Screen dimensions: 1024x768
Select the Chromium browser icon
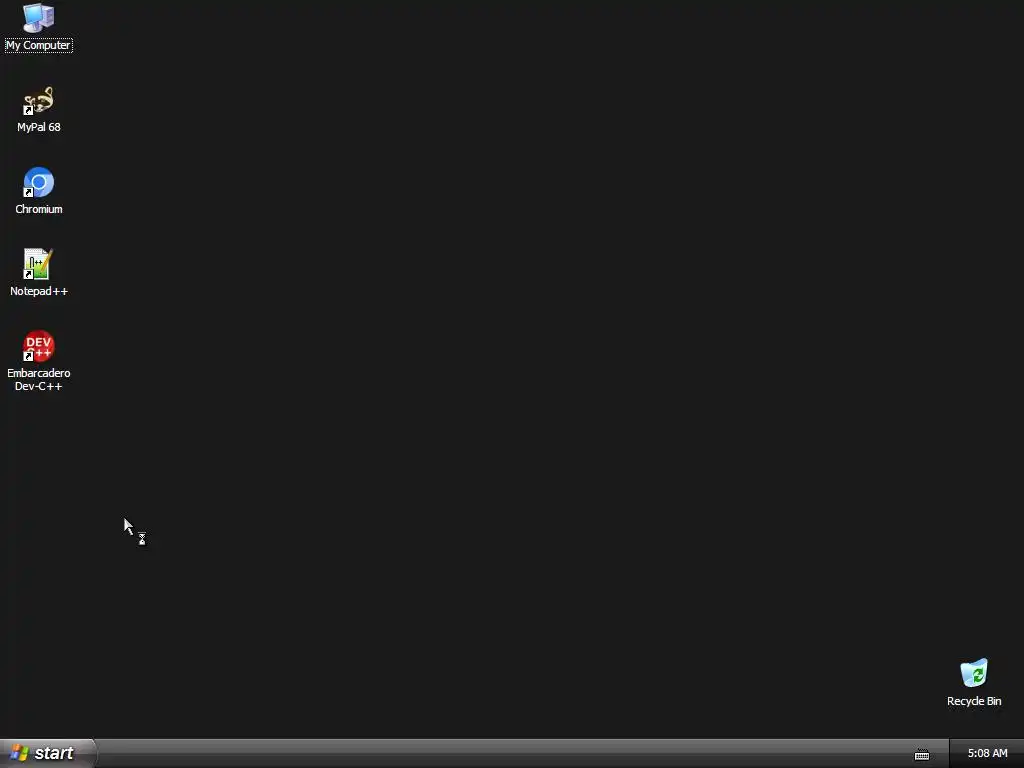click(x=39, y=182)
